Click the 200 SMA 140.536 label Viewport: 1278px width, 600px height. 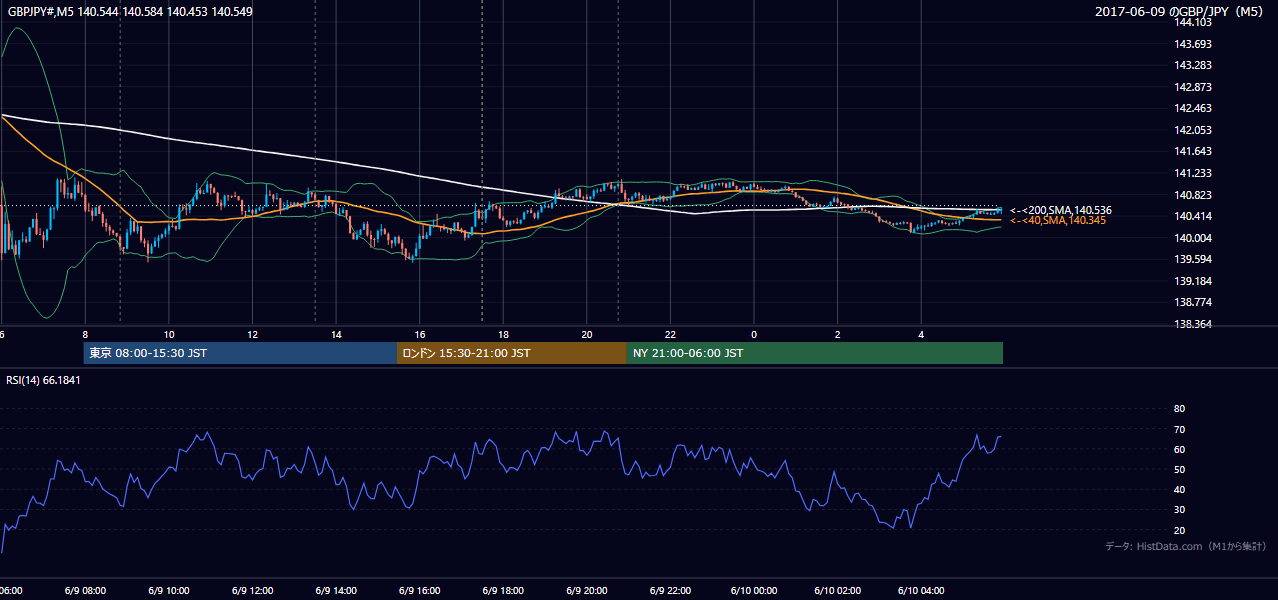coord(1060,210)
